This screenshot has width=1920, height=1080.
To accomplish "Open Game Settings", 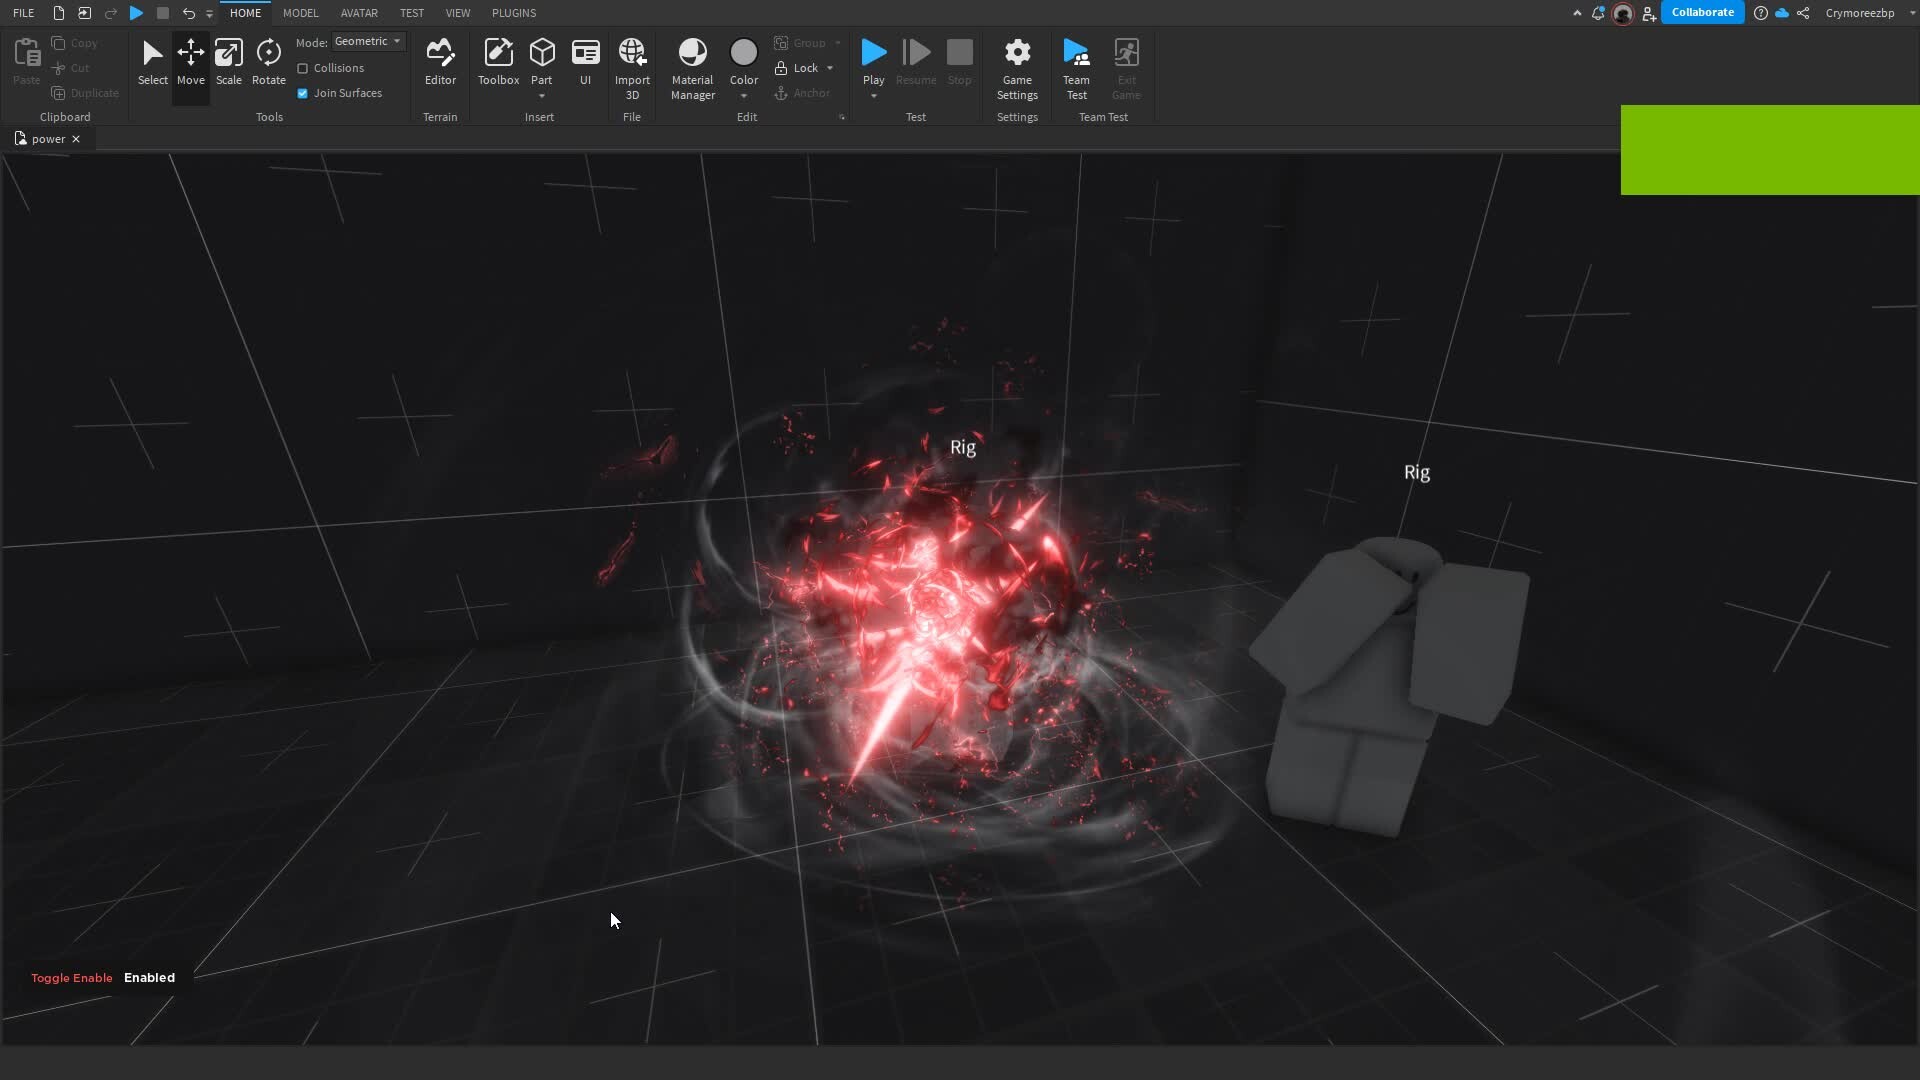I will point(1017,65).
